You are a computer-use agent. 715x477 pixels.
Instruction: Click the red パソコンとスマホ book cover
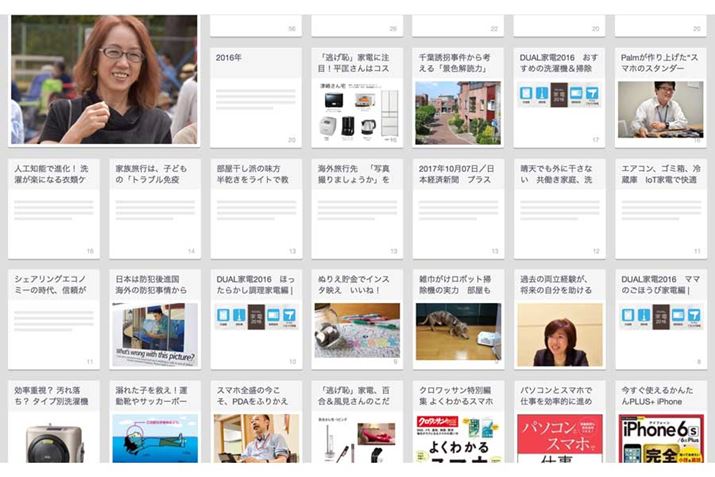coord(560,438)
